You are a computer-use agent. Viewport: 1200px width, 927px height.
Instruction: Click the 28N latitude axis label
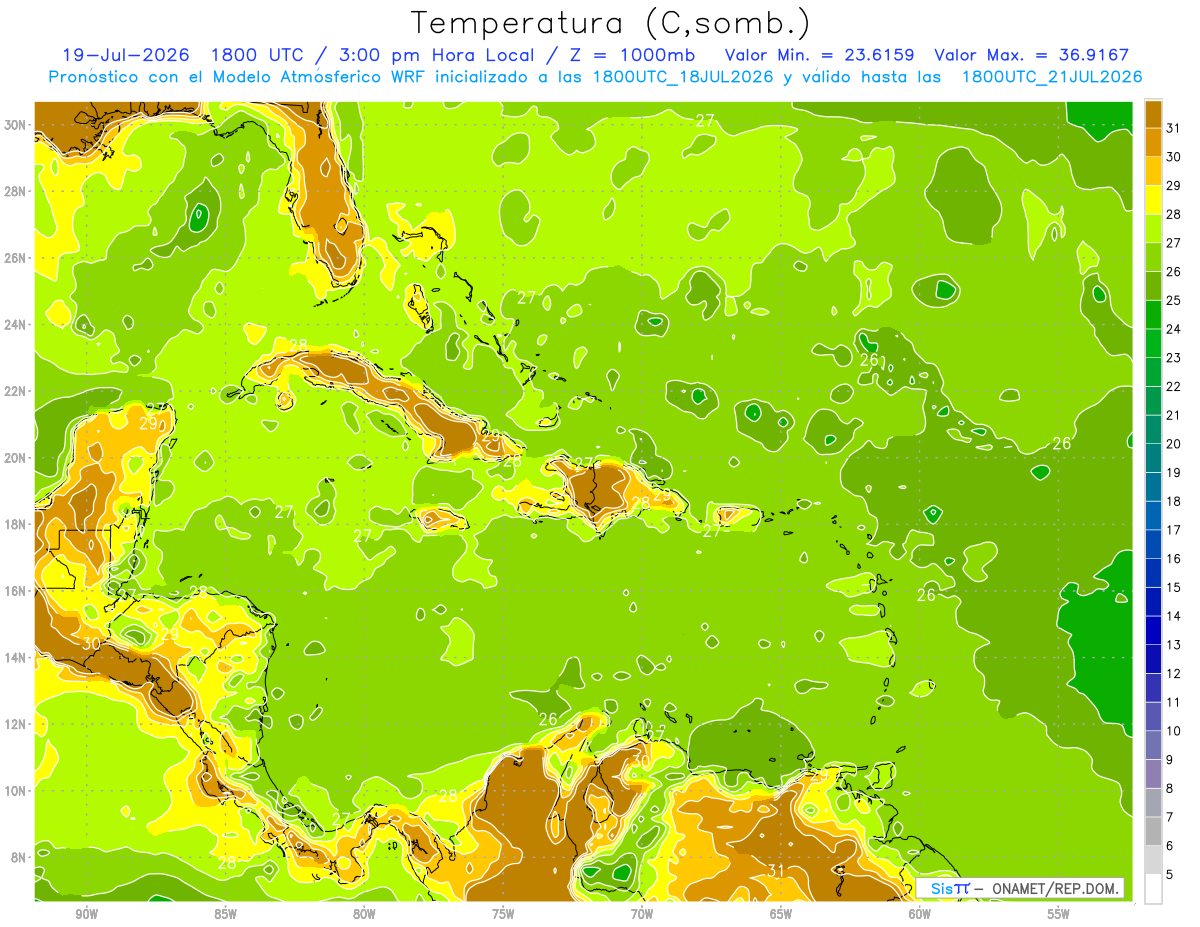click(17, 191)
